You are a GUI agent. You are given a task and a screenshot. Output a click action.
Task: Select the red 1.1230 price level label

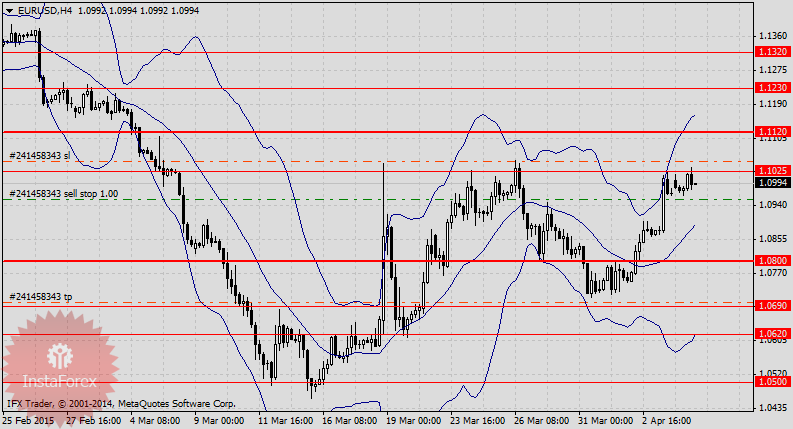[x=771, y=88]
